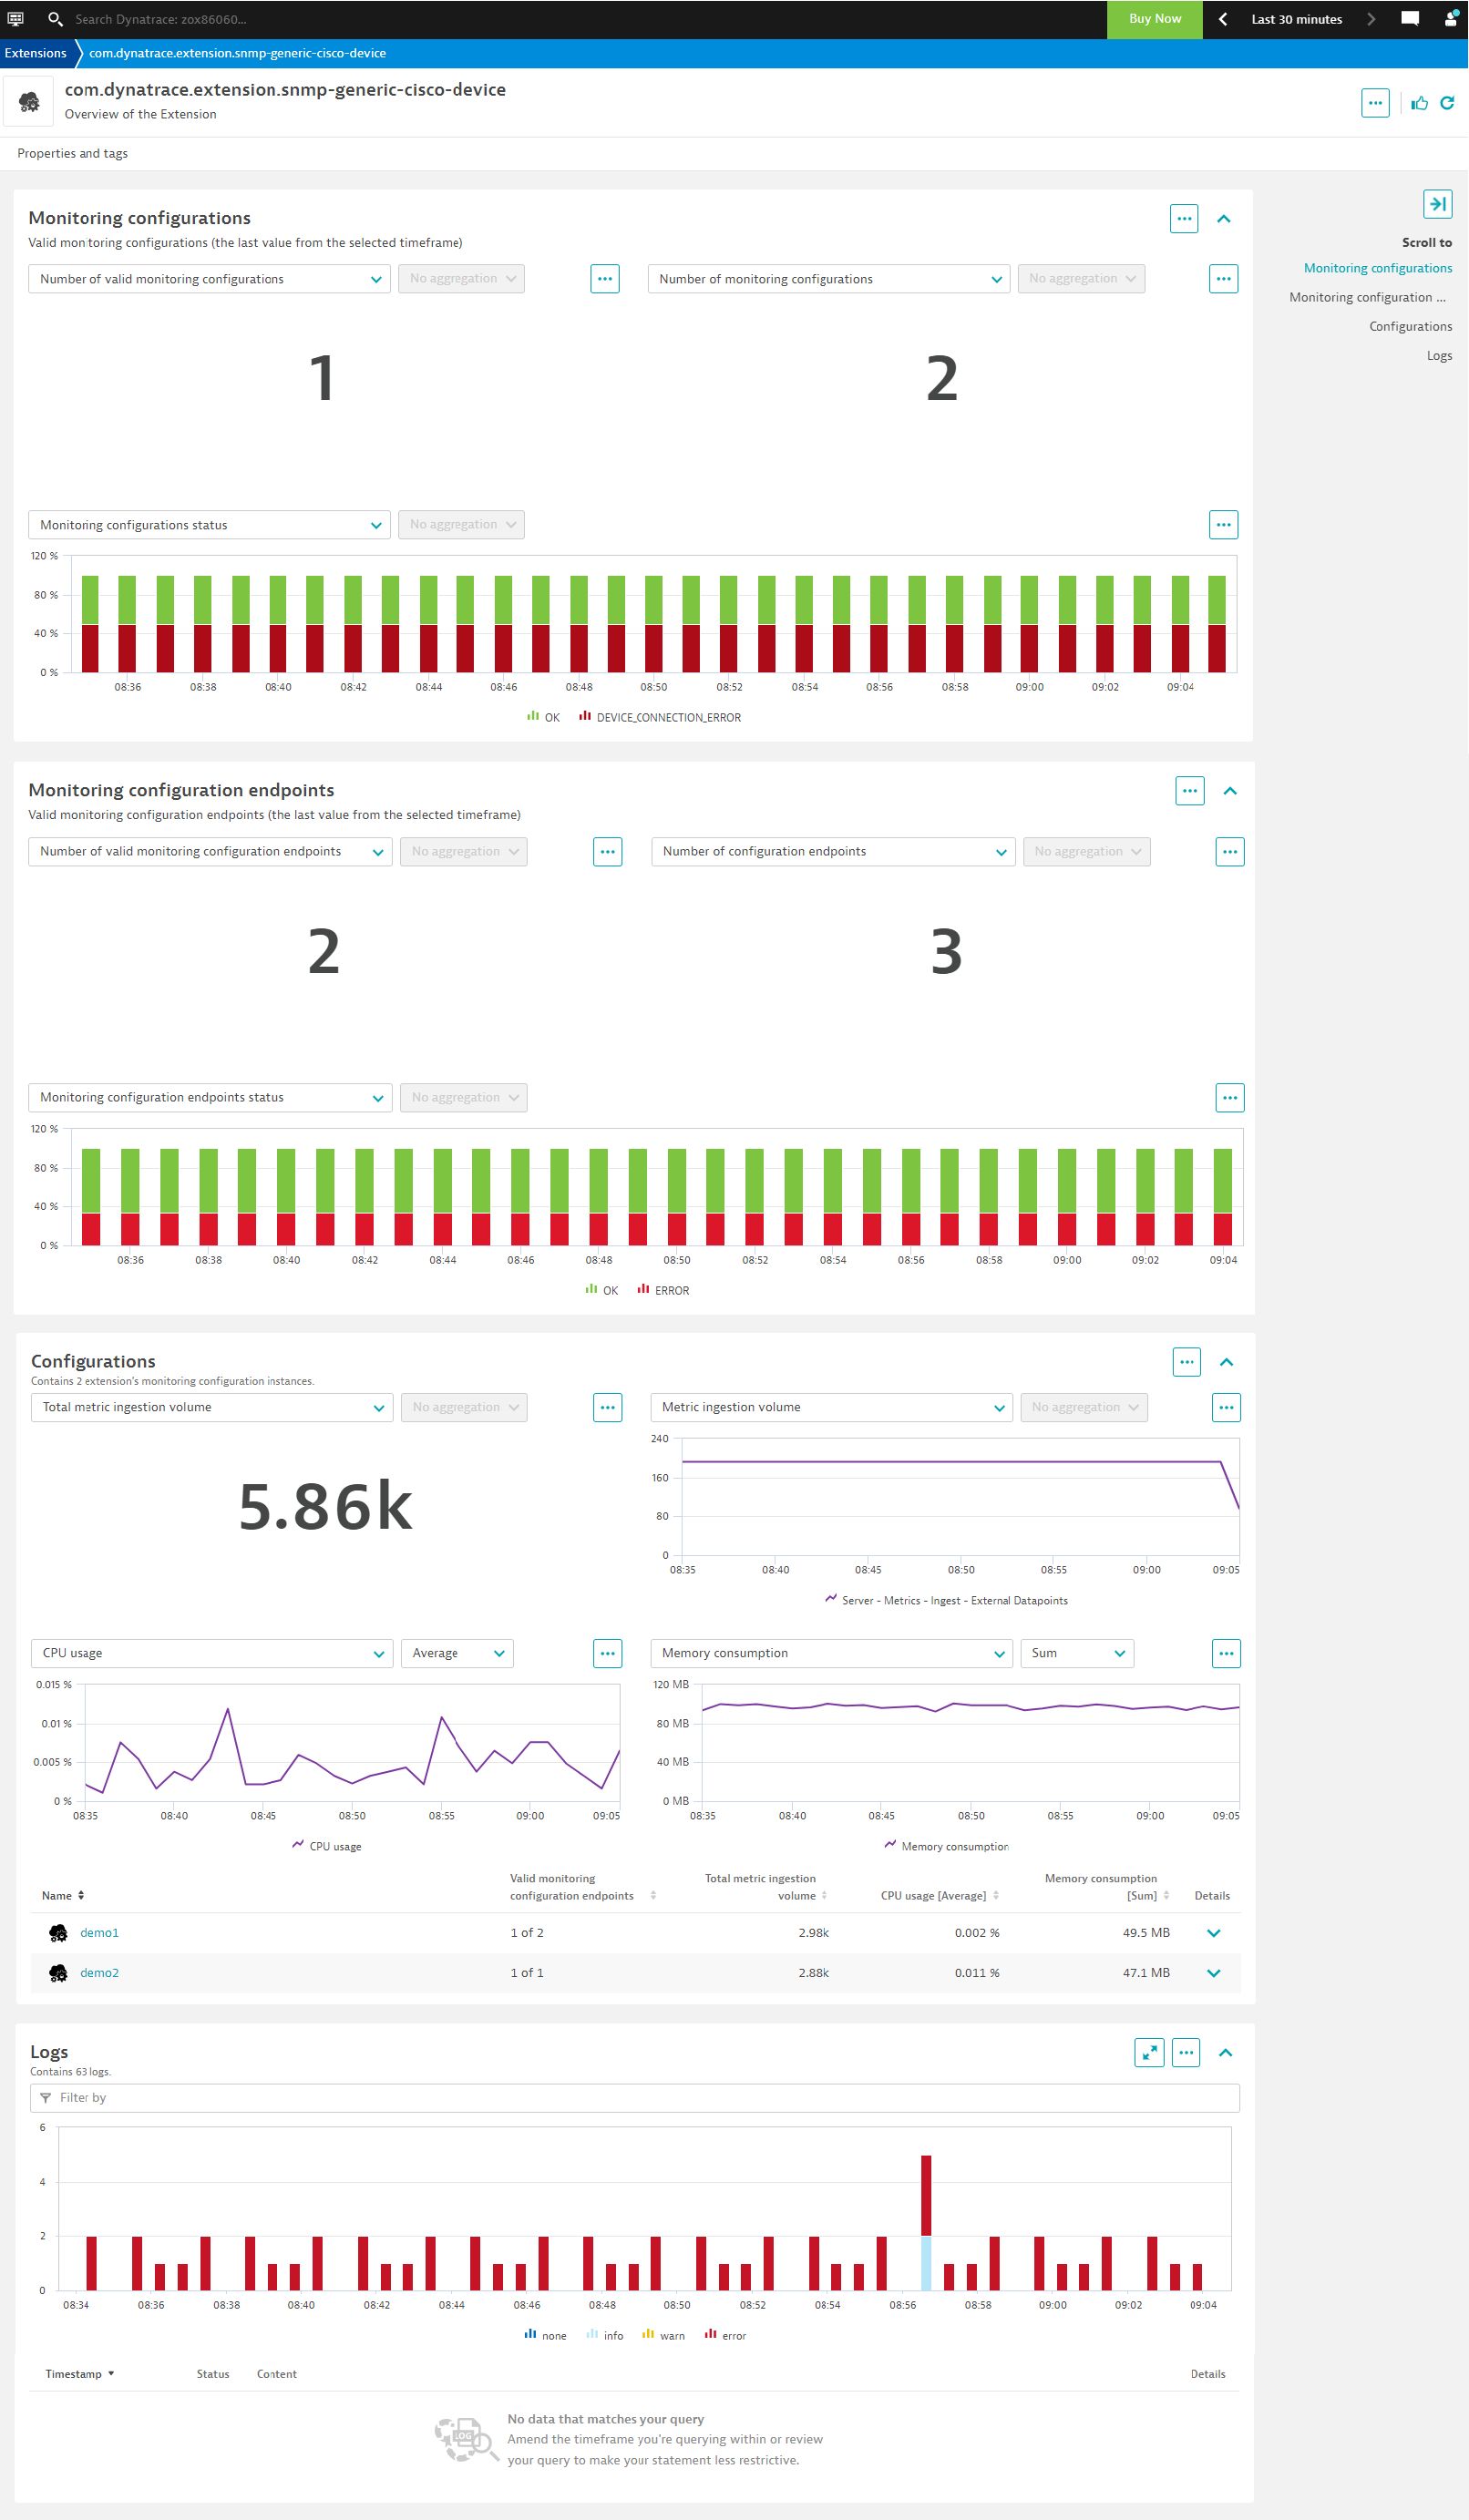The width and height of the screenshot is (1469, 2520).
Task: Open the Dynatrace navigation menu icon
Action: tap(15, 19)
